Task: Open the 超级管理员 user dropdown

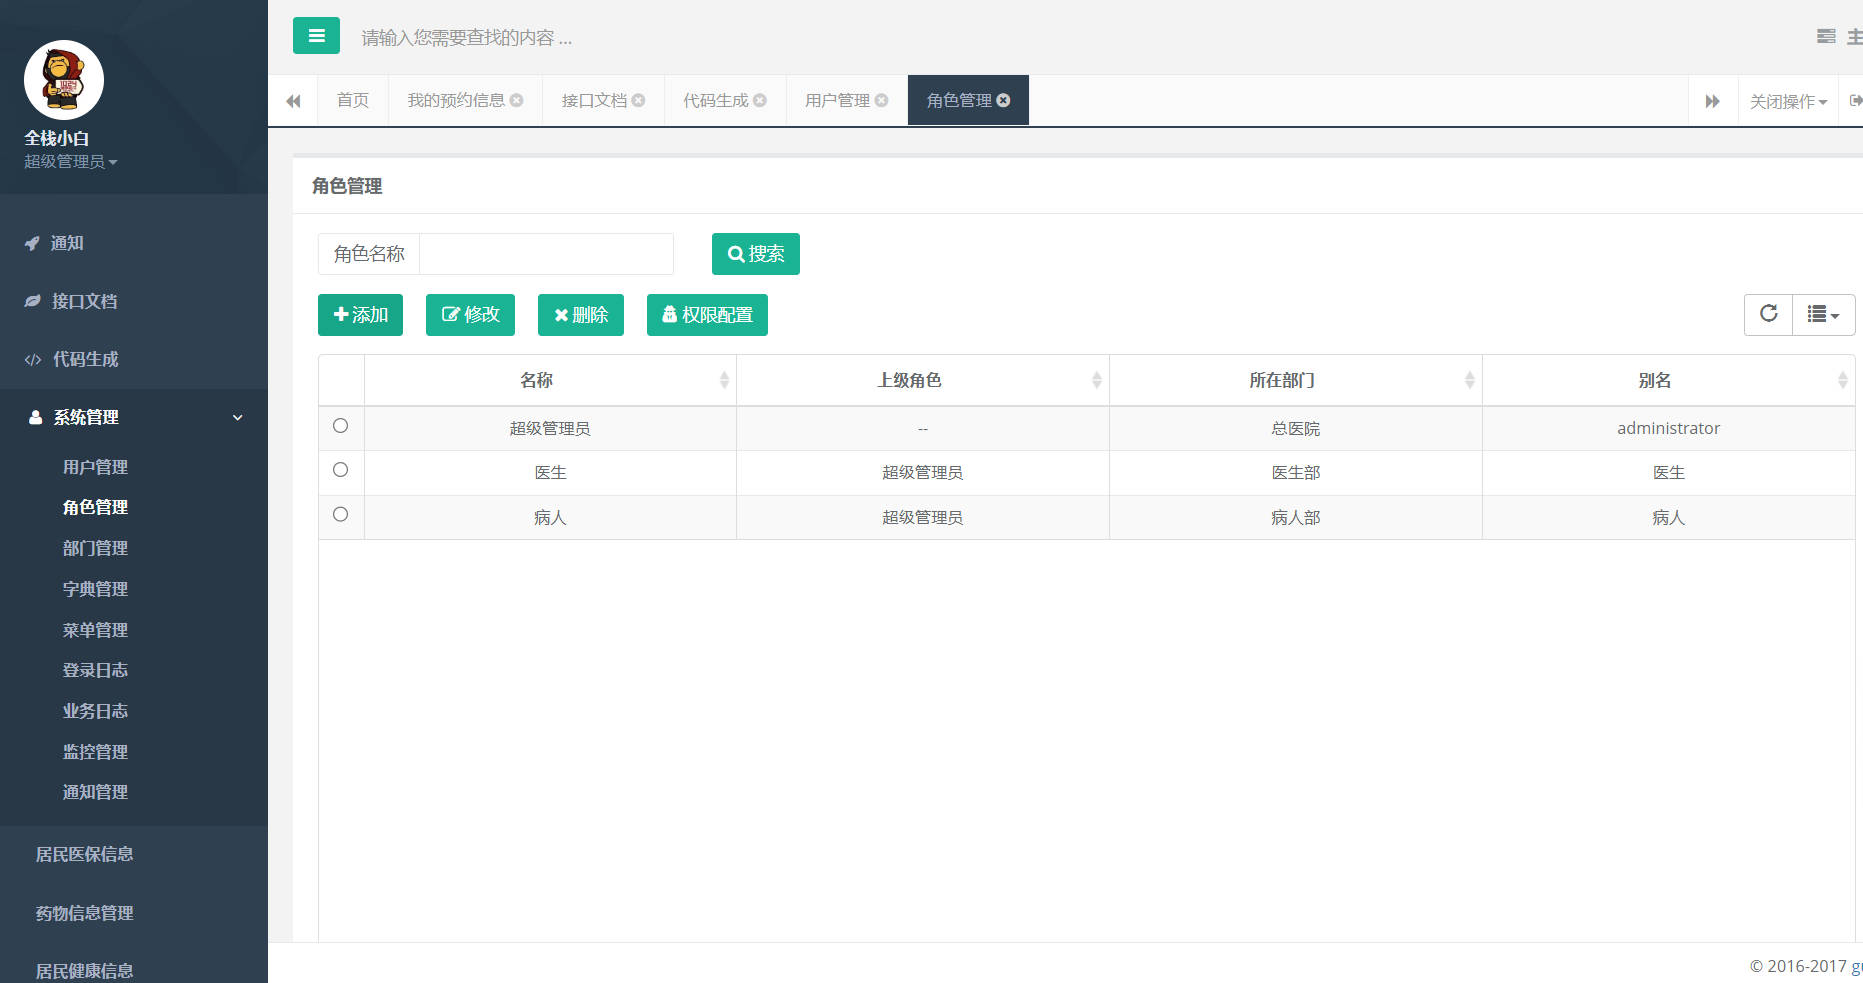Action: (x=71, y=162)
